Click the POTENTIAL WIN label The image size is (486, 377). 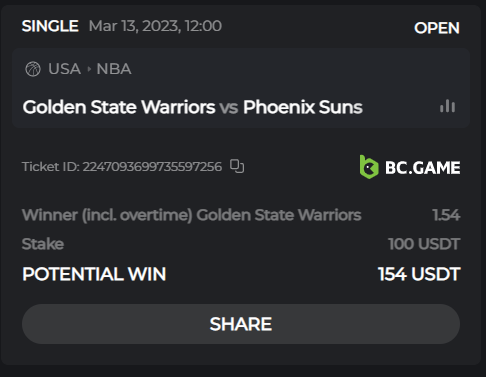click(x=94, y=274)
